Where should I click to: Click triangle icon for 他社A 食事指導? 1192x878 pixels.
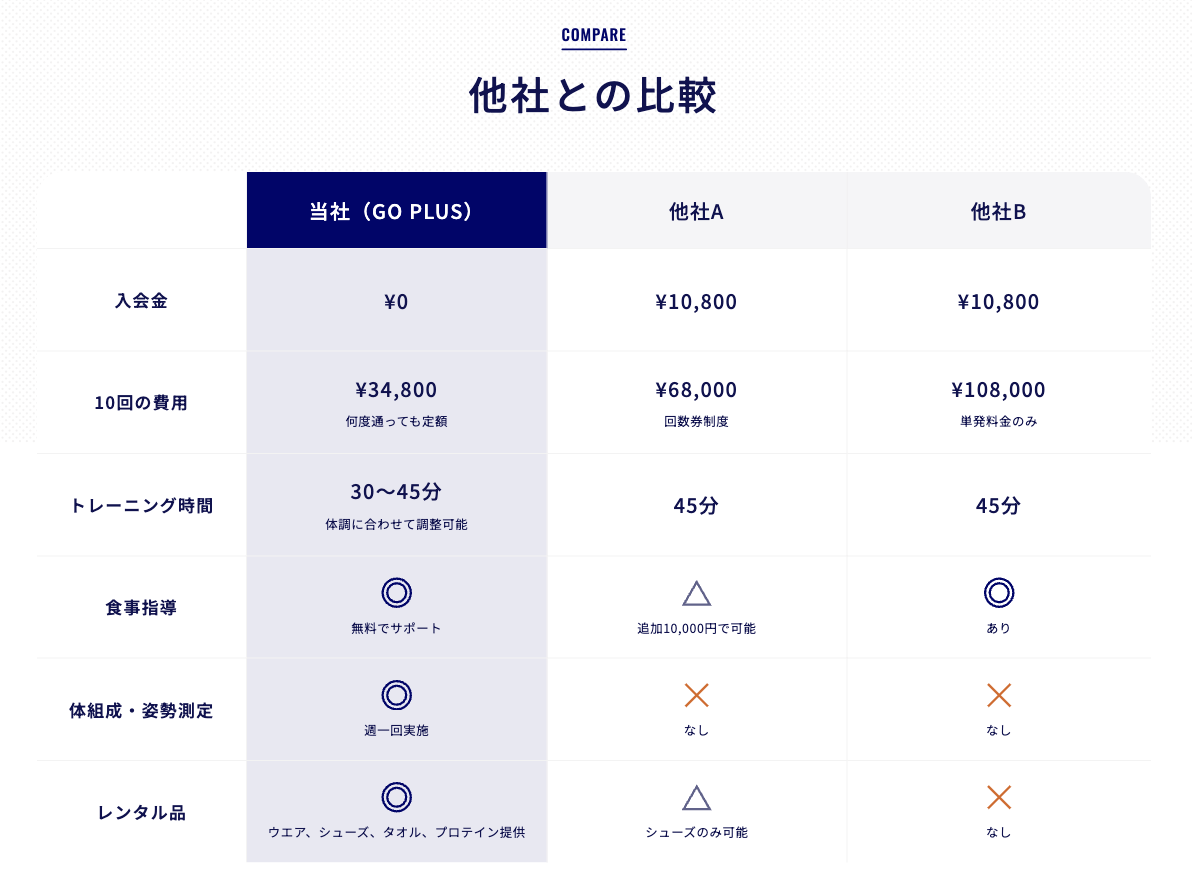(x=696, y=594)
